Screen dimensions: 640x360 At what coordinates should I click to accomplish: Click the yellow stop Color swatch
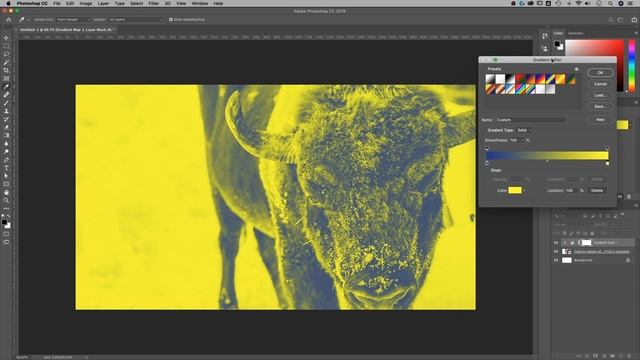[x=515, y=191]
